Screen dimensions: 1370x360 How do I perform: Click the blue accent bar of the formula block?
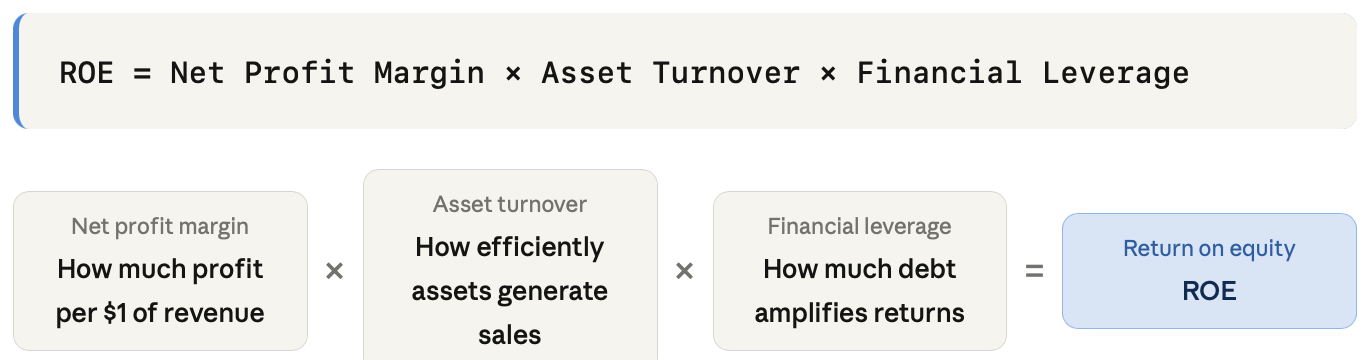pos(16,71)
